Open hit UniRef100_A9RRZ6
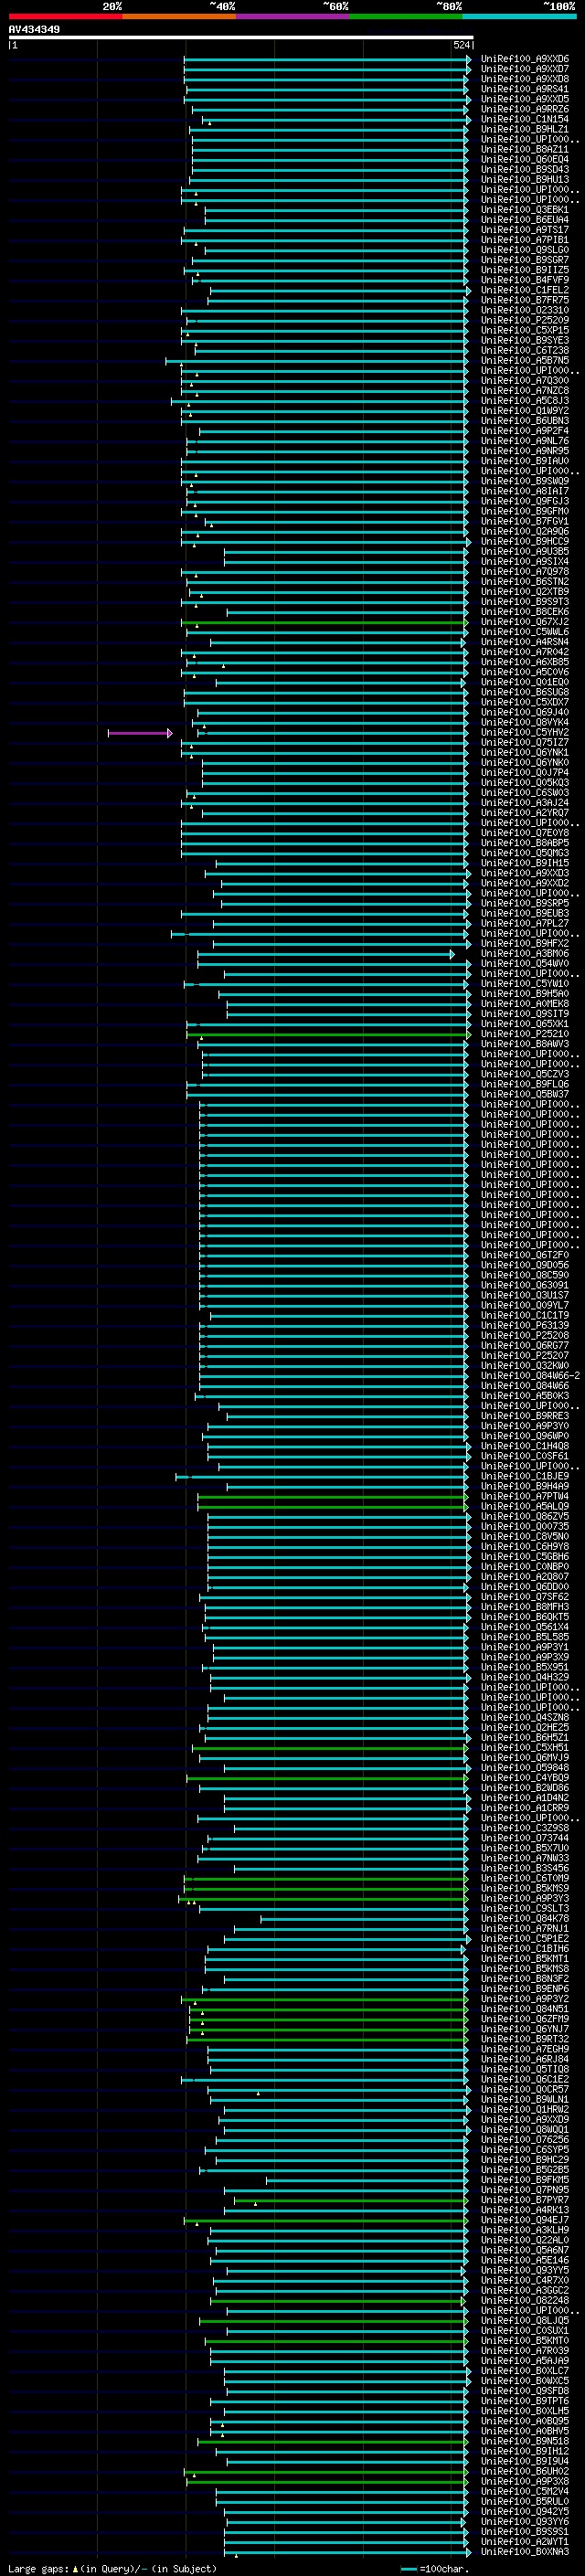Screen dimensions: 585x2576 coord(525,109)
